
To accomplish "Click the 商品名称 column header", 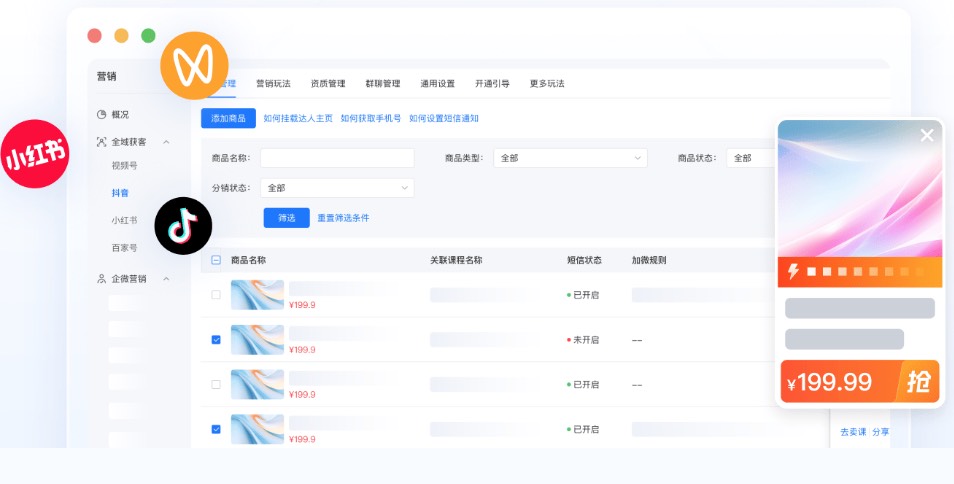I will point(248,260).
